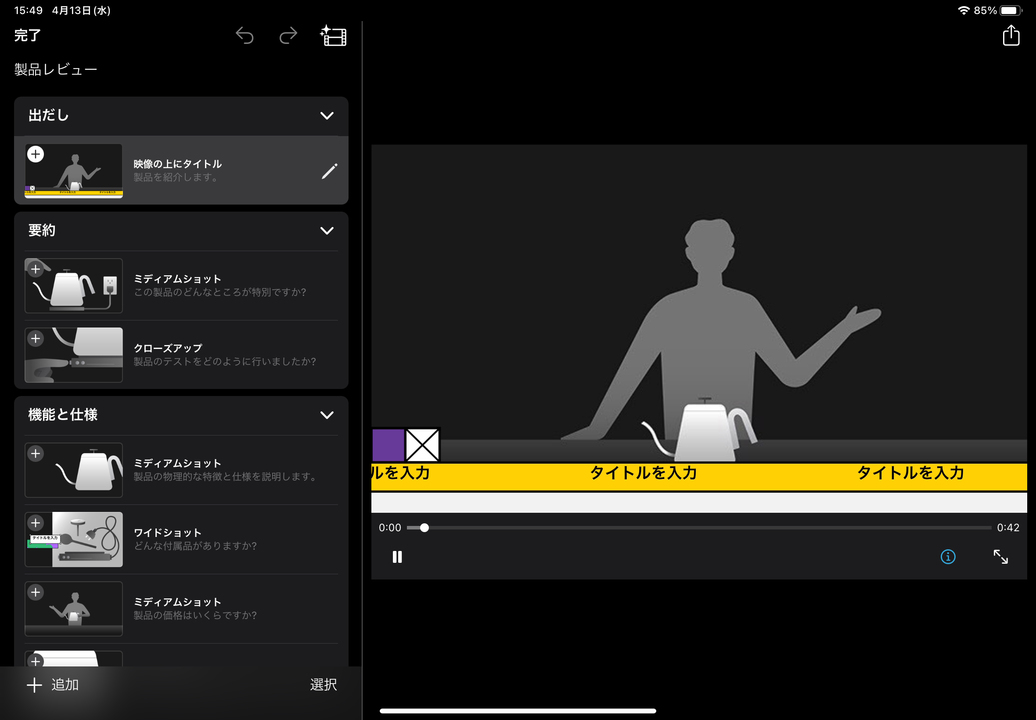Add media to クローズアップ shot plus icon
This screenshot has width=1036, height=720.
(x=36, y=339)
